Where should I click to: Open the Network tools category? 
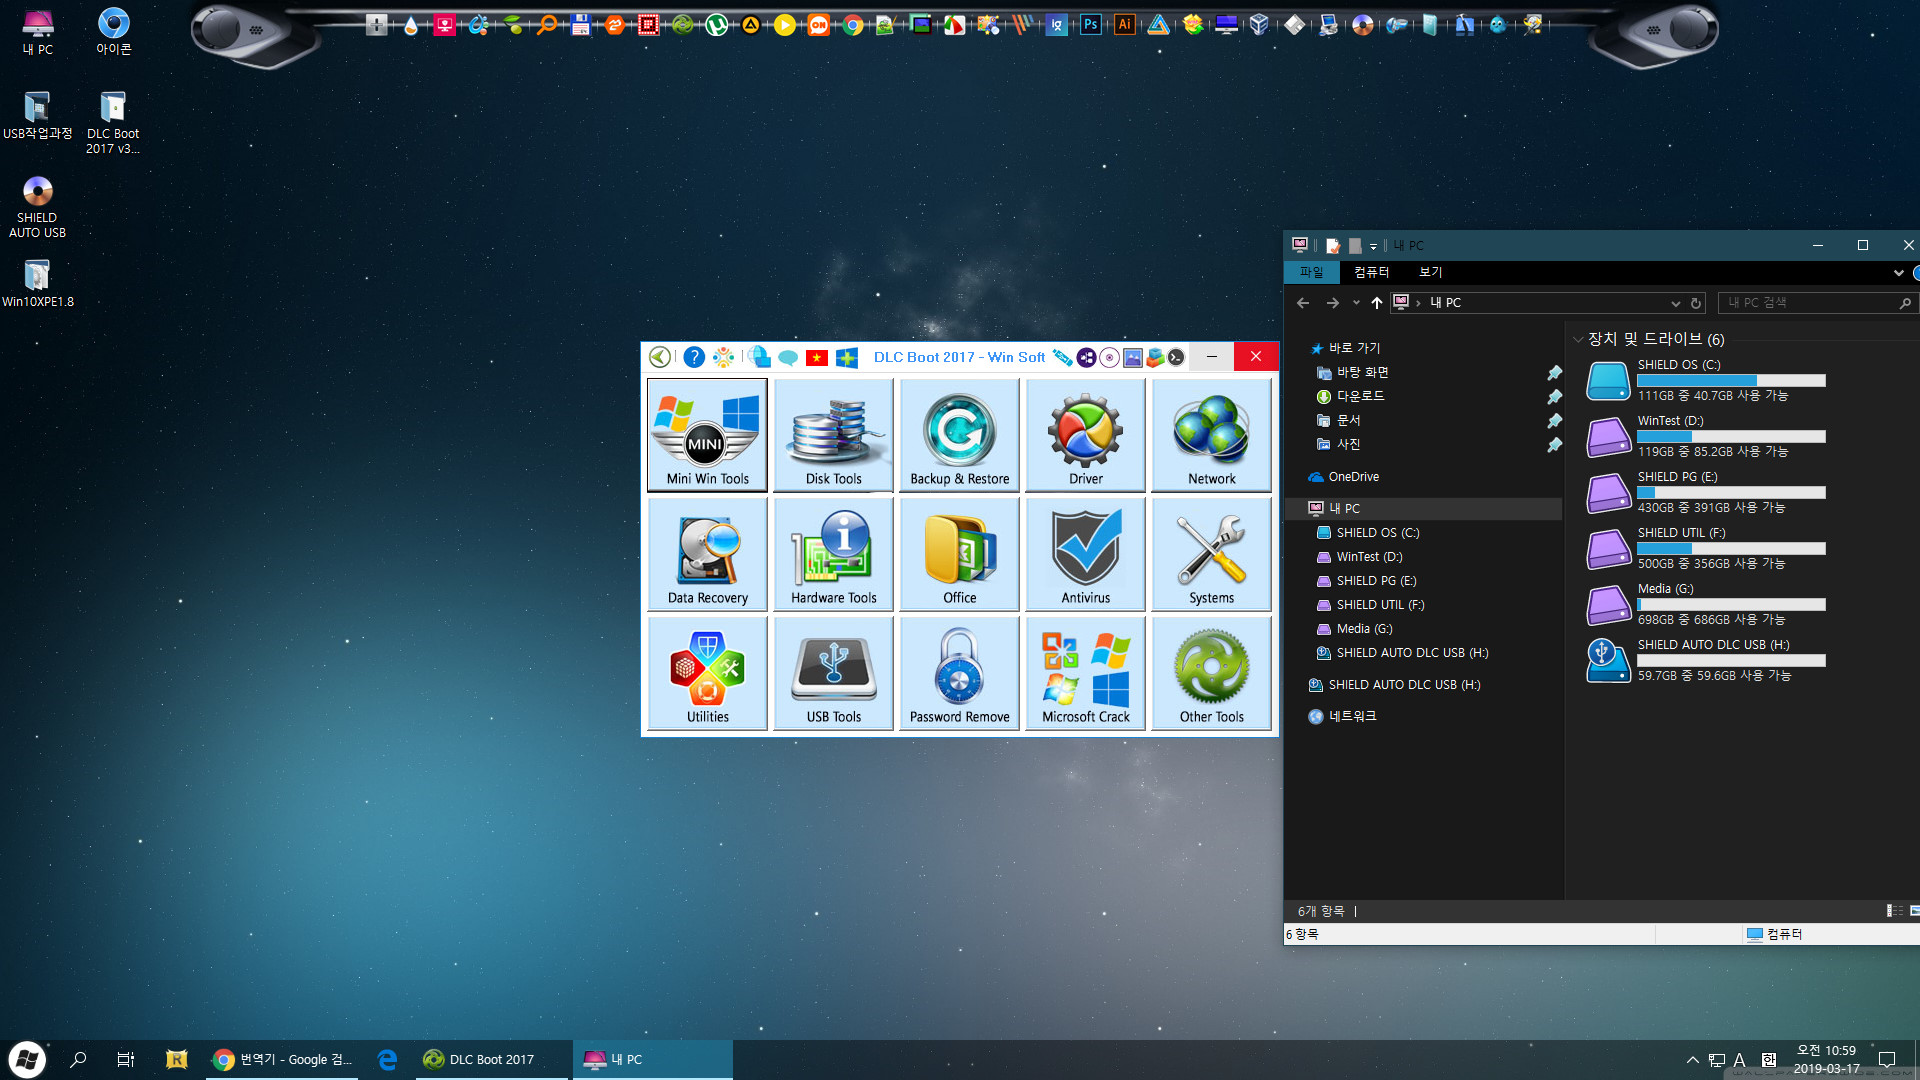(x=1211, y=435)
